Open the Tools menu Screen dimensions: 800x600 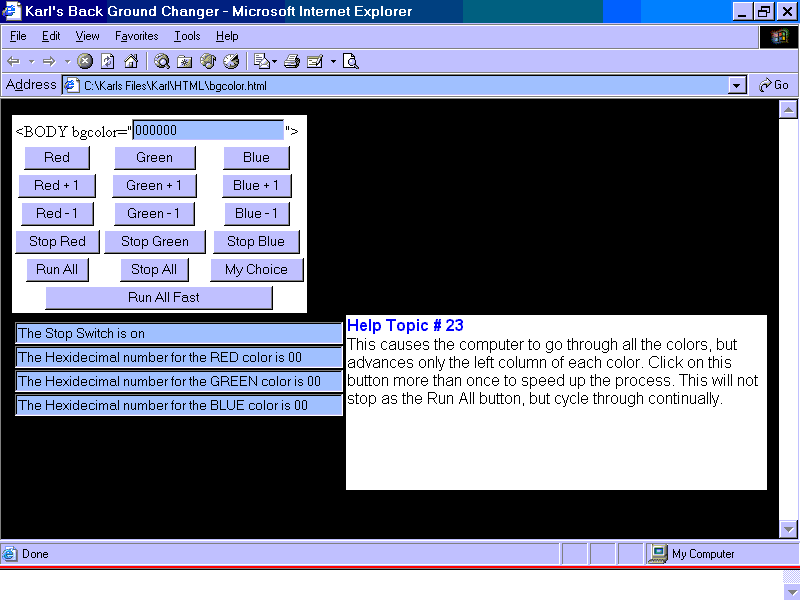coord(187,36)
